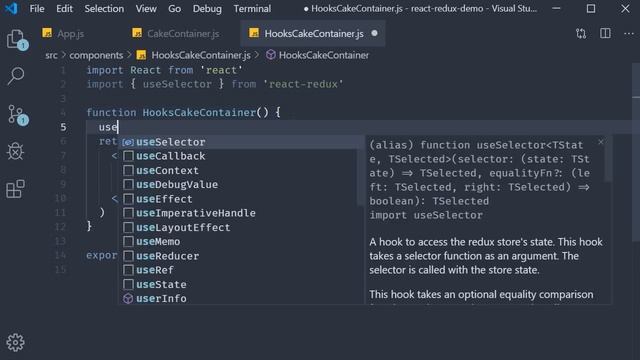
Task: Close the suggestion documentation panel
Action: coord(600,142)
